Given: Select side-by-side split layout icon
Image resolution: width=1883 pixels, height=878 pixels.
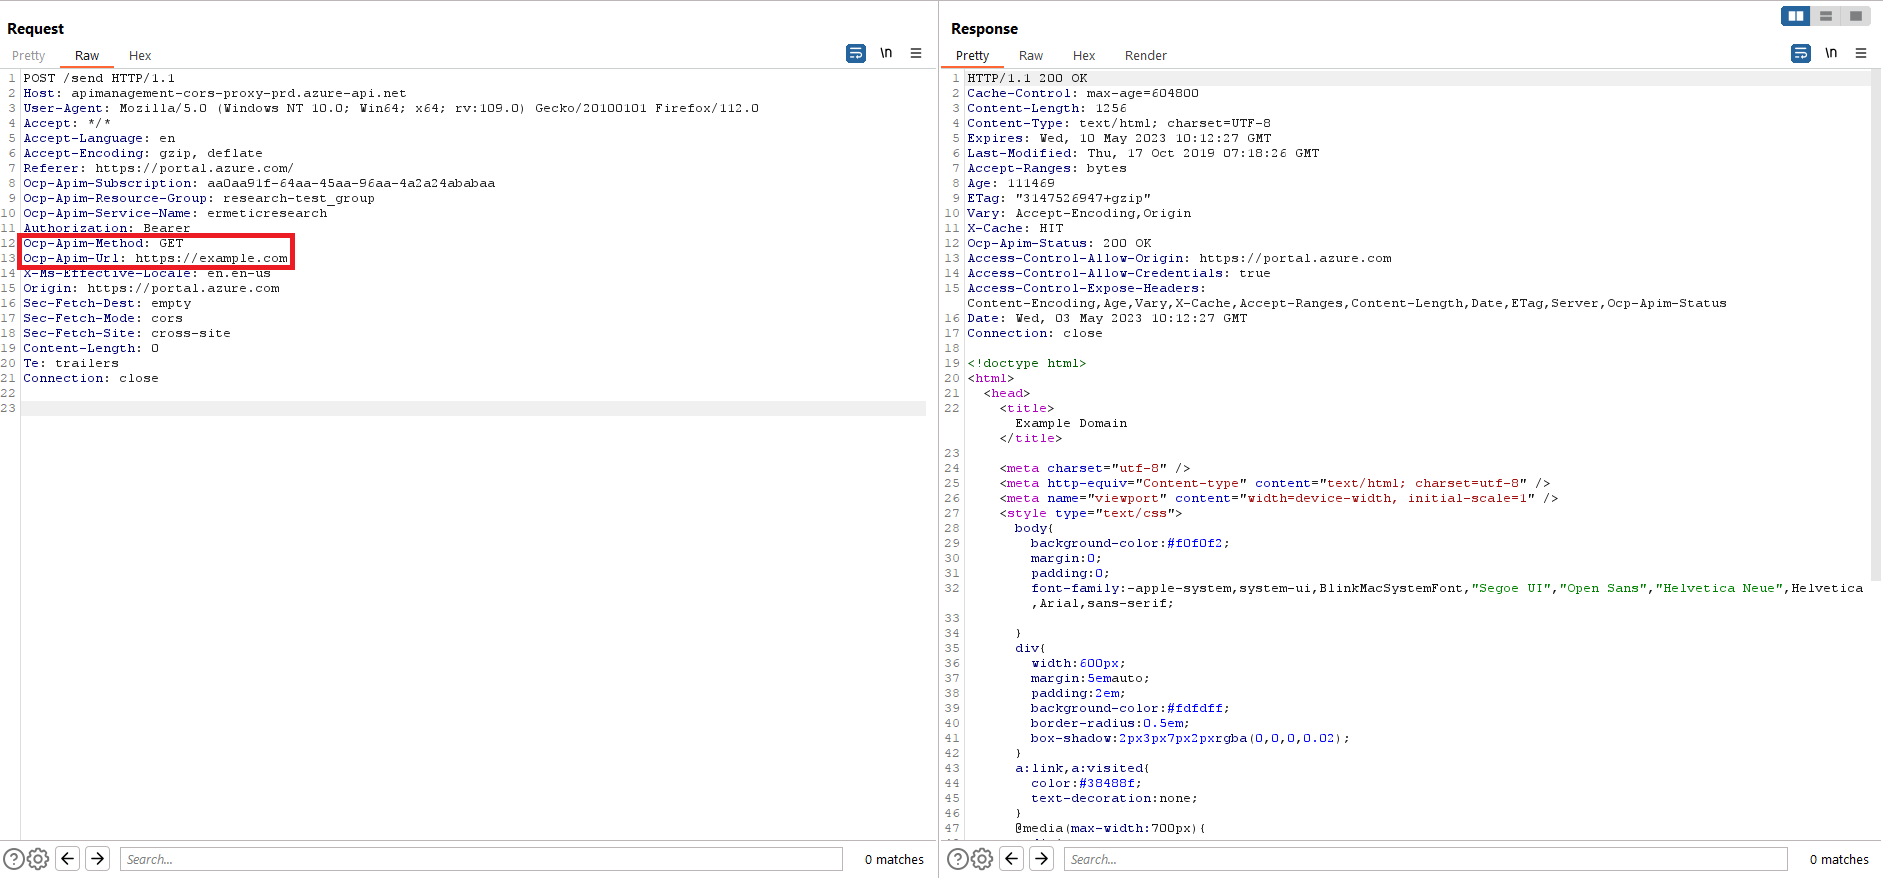Looking at the screenshot, I should coord(1796,16).
